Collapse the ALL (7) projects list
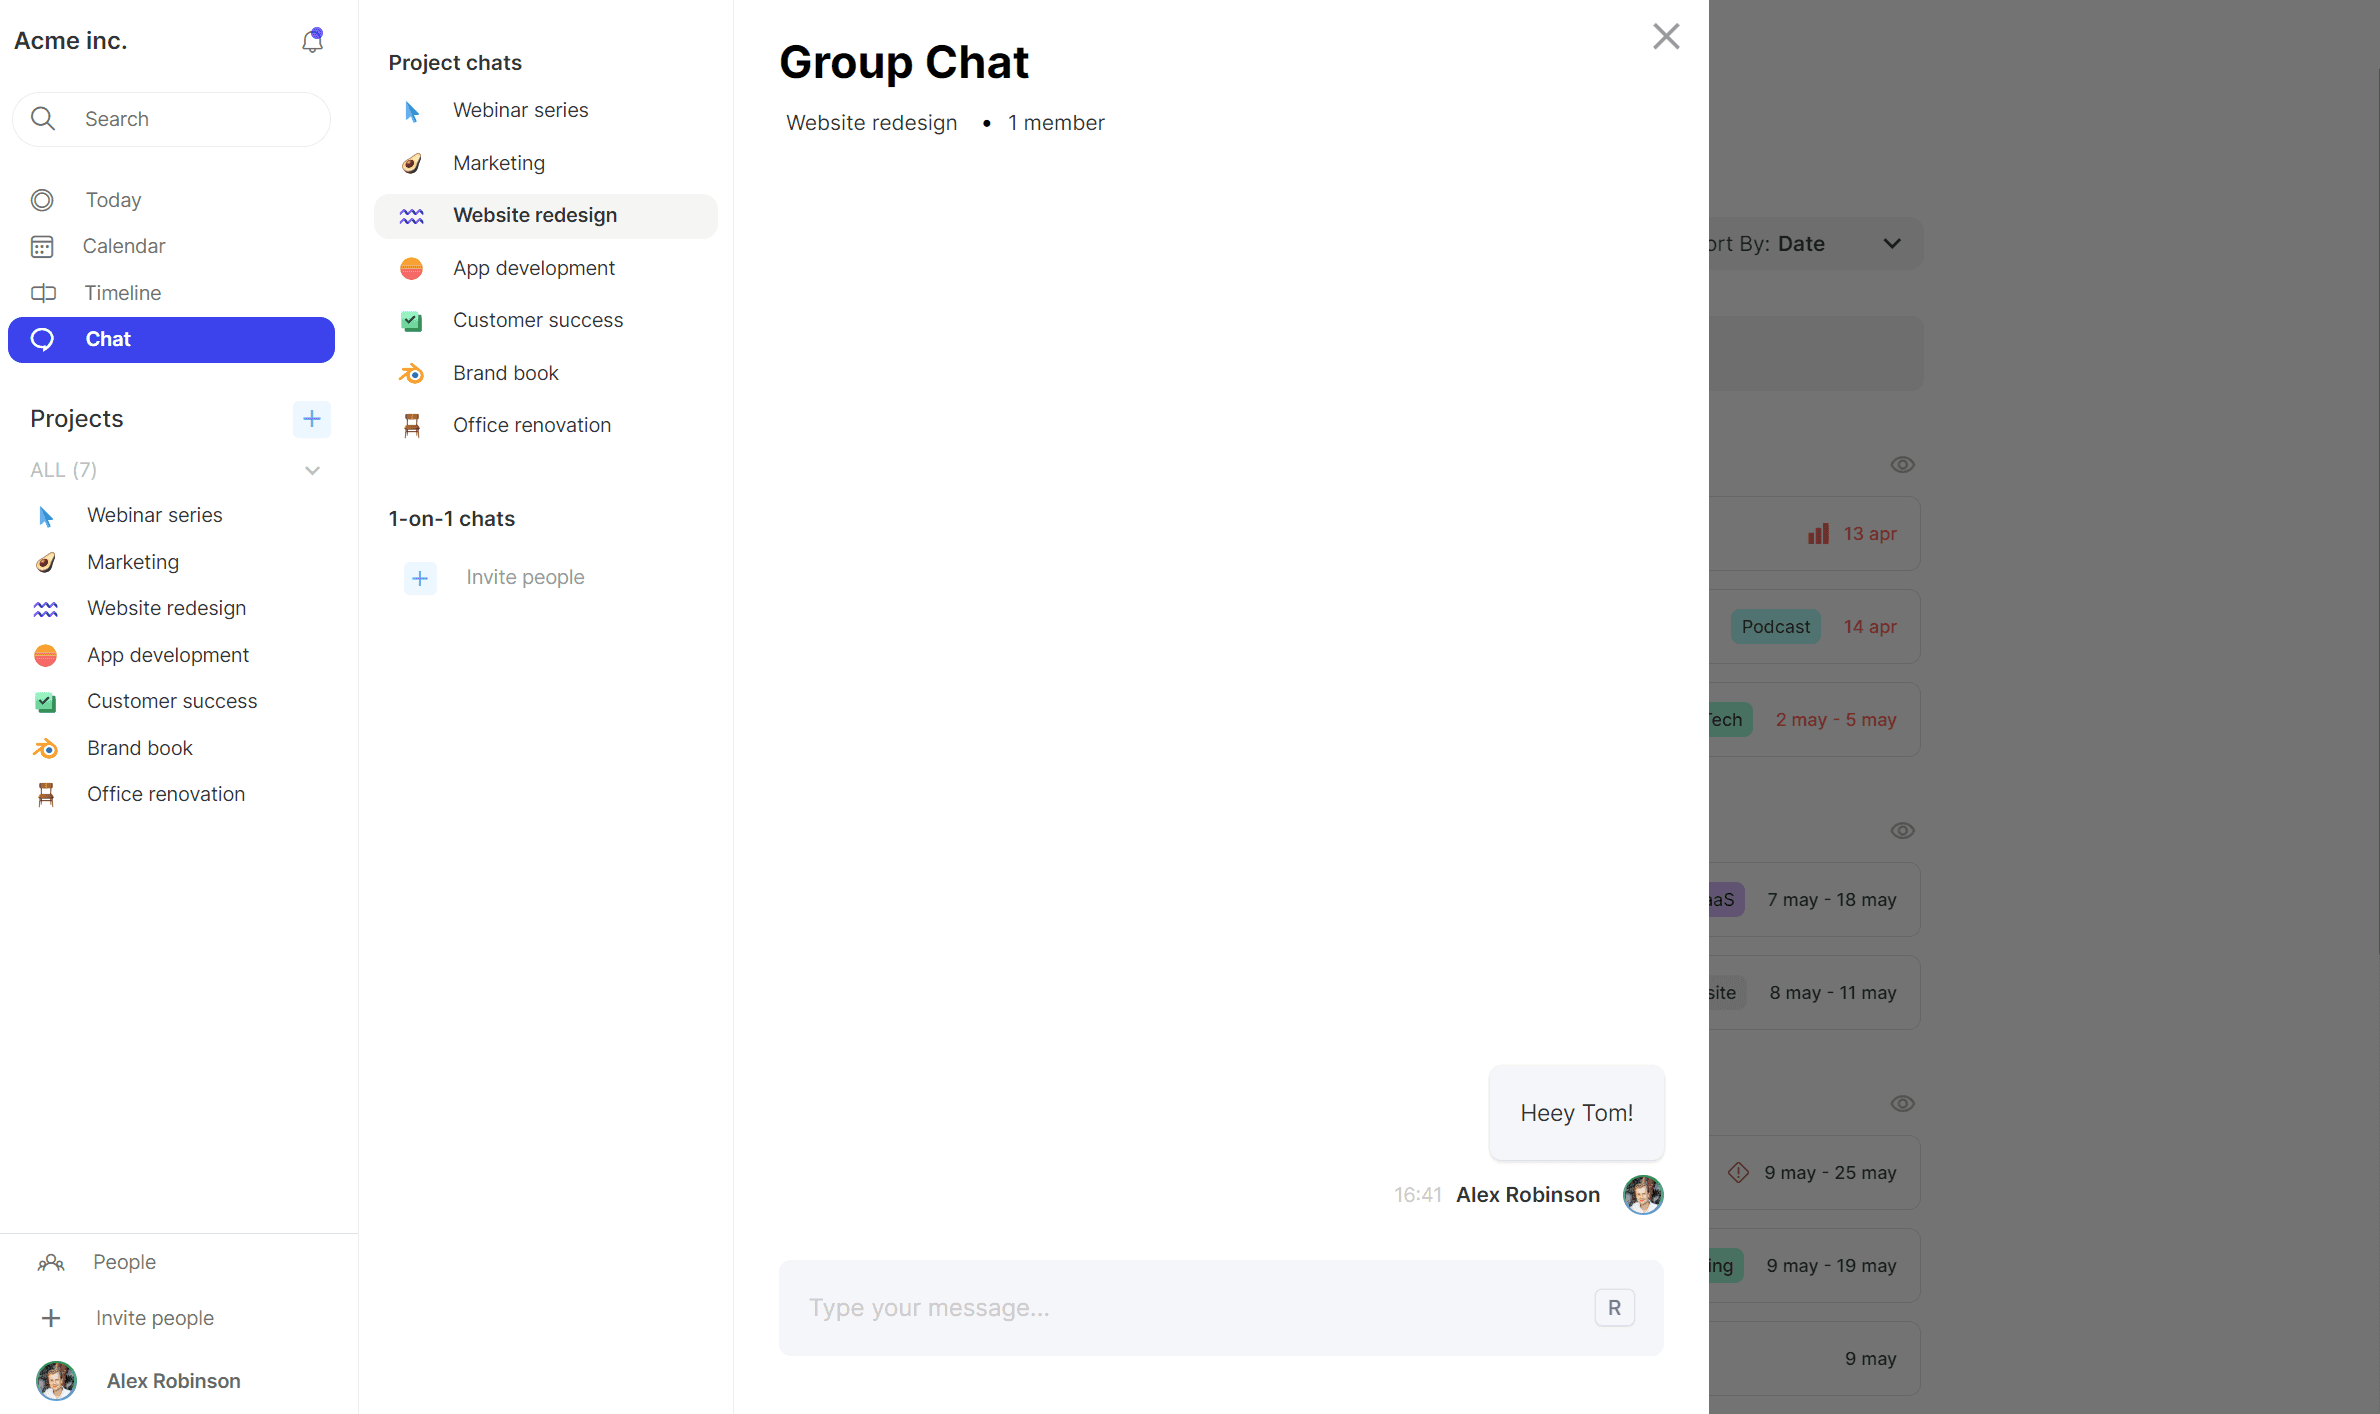This screenshot has width=2380, height=1414. [312, 470]
